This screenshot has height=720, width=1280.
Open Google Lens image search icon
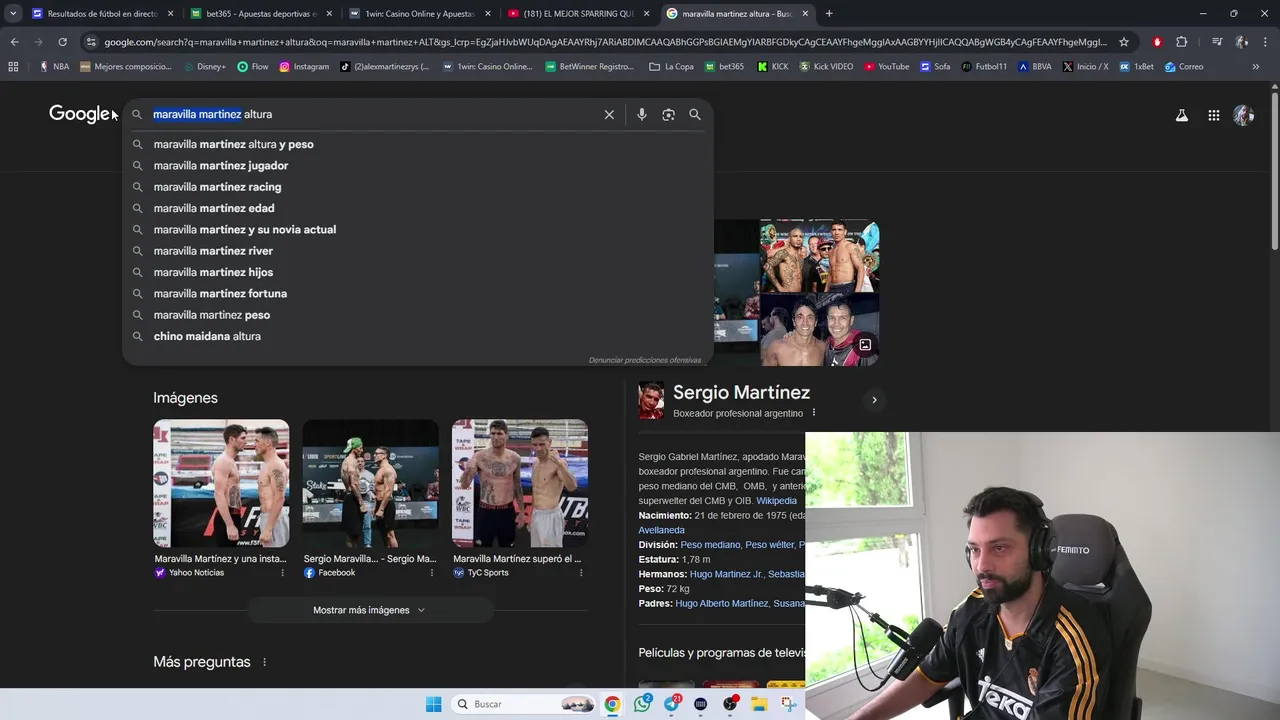tap(668, 115)
